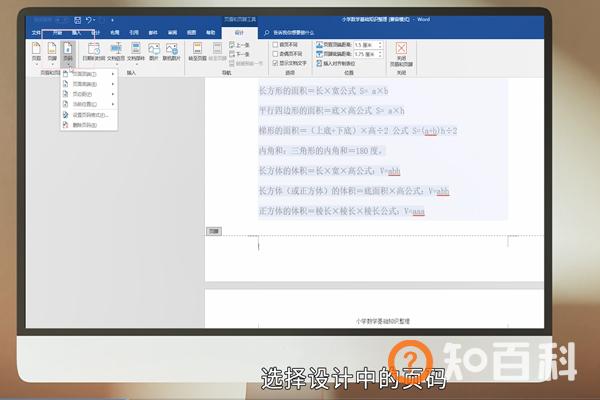600x400 pixels.
Task: Switch to the 邮件 (Mailings) tab
Action: click(x=153, y=33)
